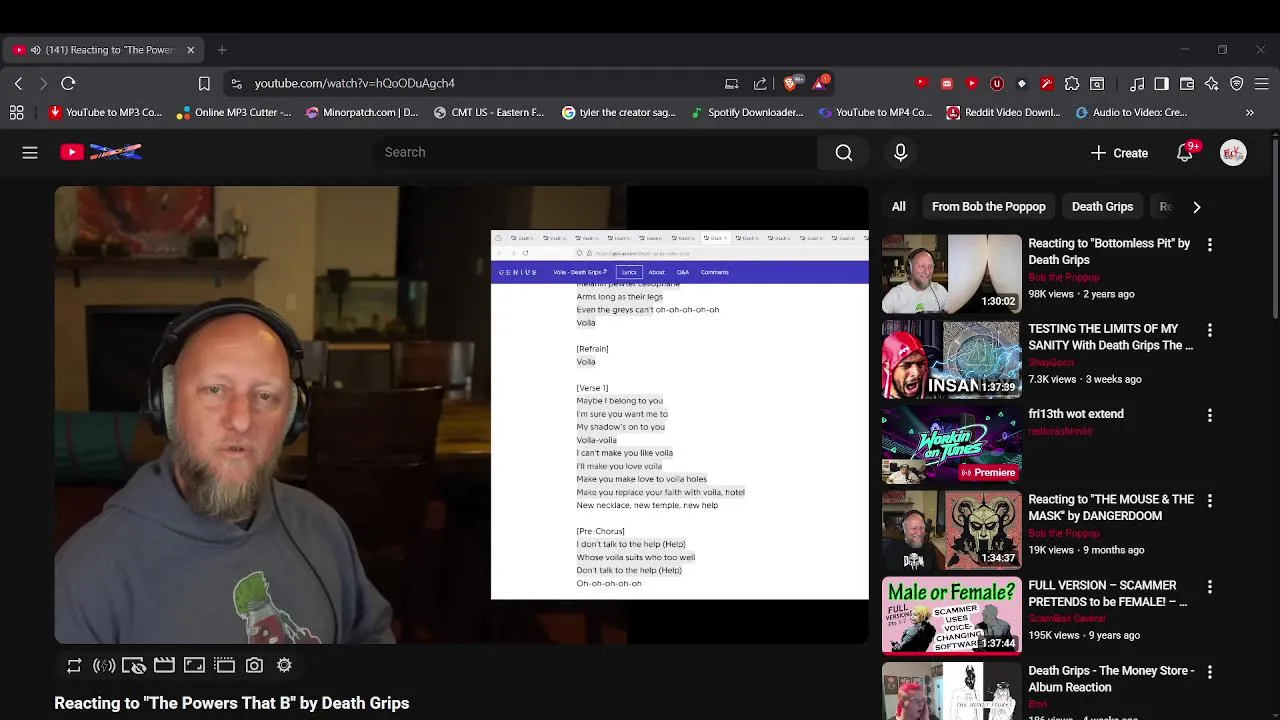Reload the page with refresh icon

[68, 83]
